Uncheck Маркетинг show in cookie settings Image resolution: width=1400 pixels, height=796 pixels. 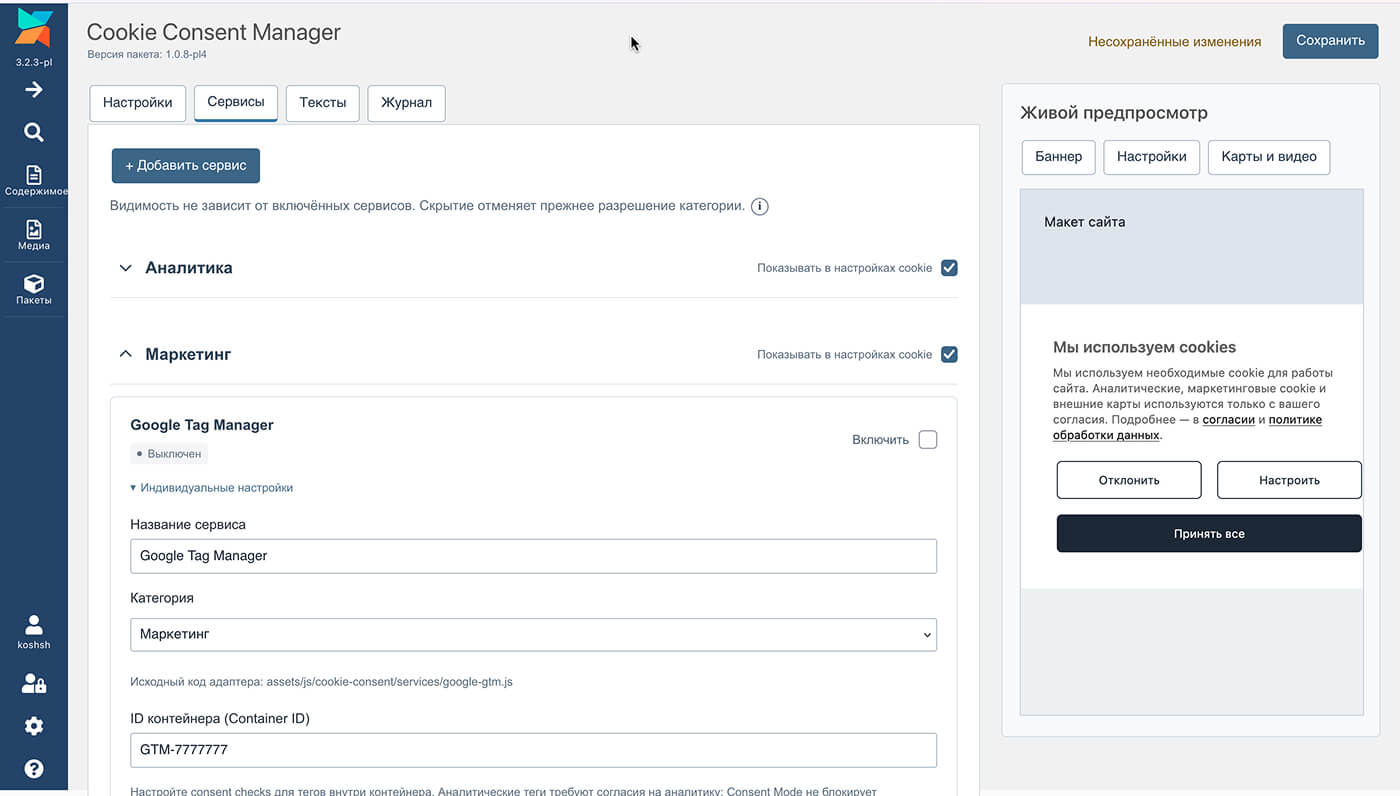950,354
